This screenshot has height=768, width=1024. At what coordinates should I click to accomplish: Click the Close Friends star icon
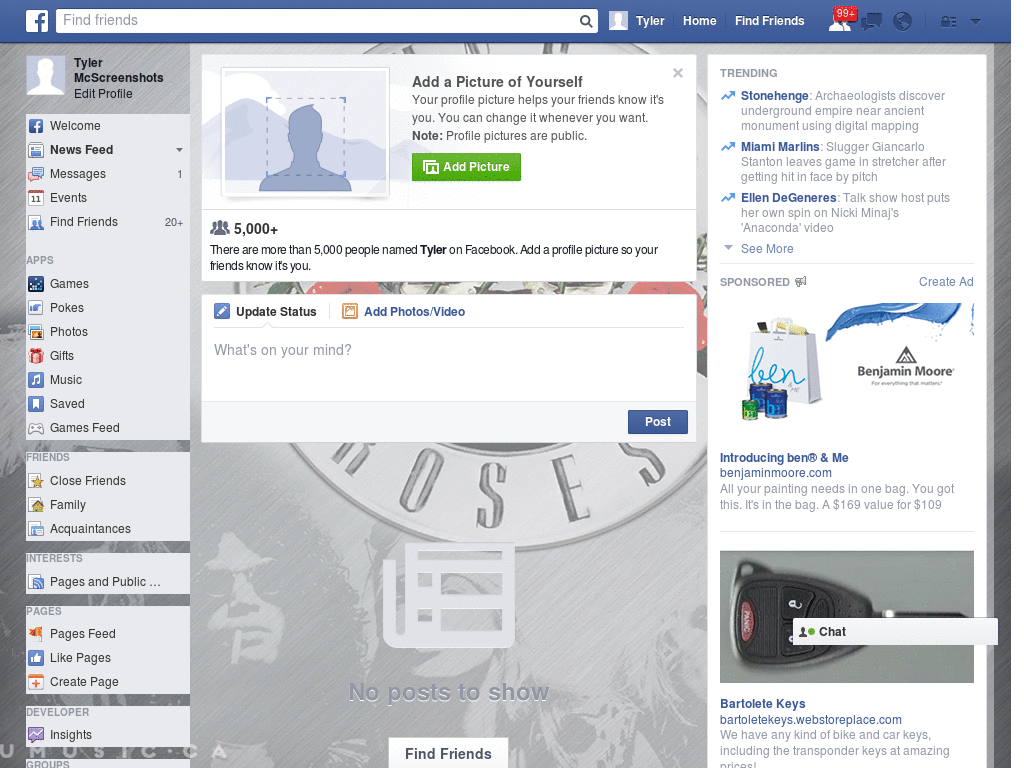(x=36, y=481)
